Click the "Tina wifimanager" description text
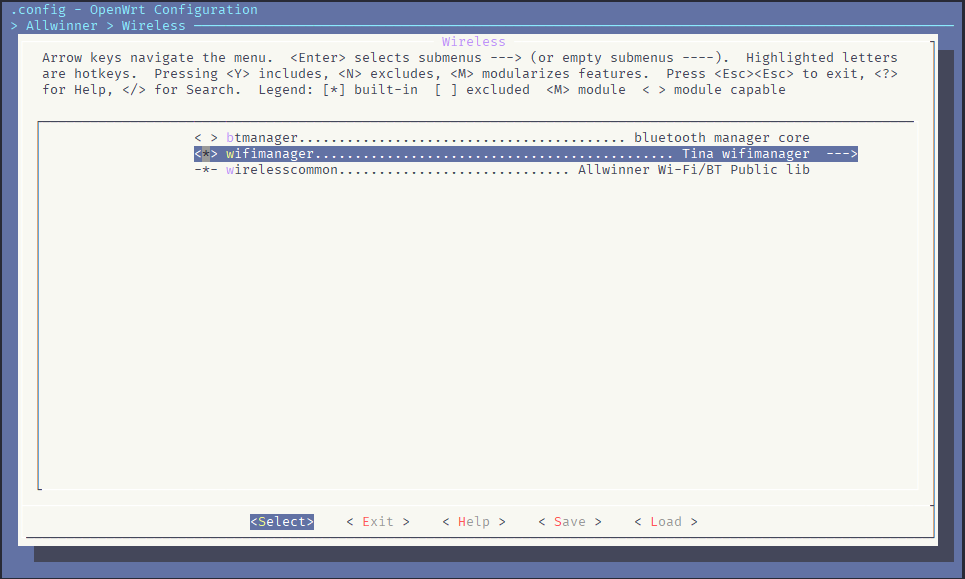965x579 pixels. 746,154
